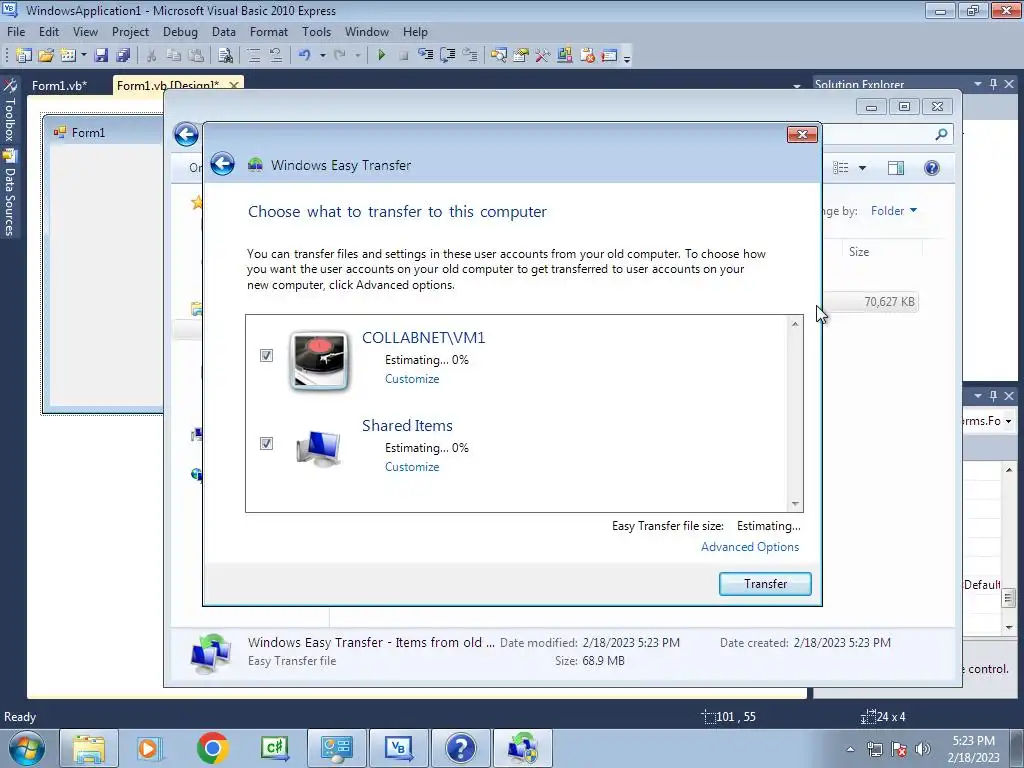Click the COLLABNET\VM1 account name

point(424,338)
